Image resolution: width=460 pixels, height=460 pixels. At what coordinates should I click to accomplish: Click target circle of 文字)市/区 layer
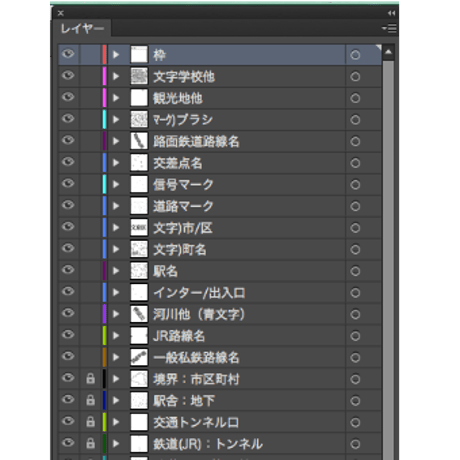(355, 228)
